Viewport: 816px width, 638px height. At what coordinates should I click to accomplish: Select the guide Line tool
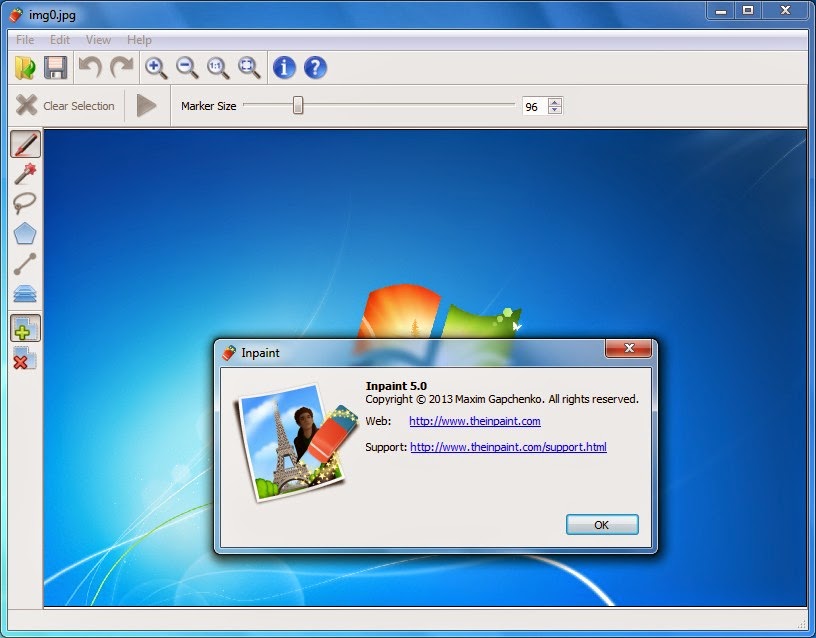coord(24,264)
